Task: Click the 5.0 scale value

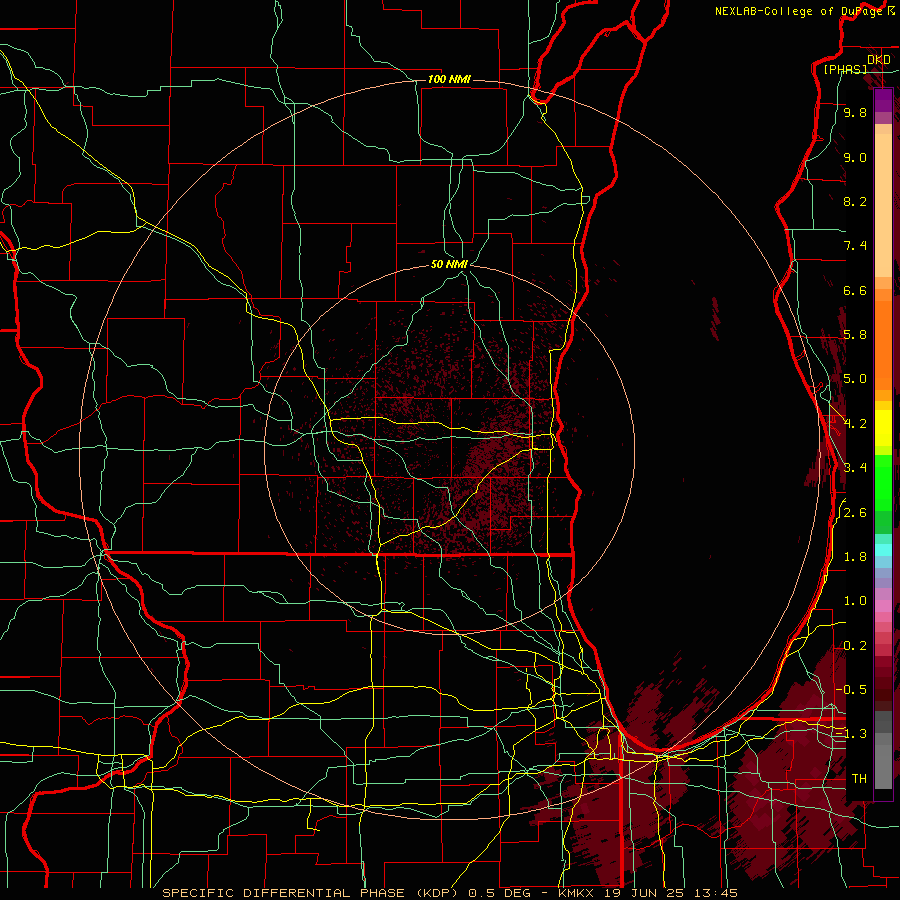Action: click(855, 379)
